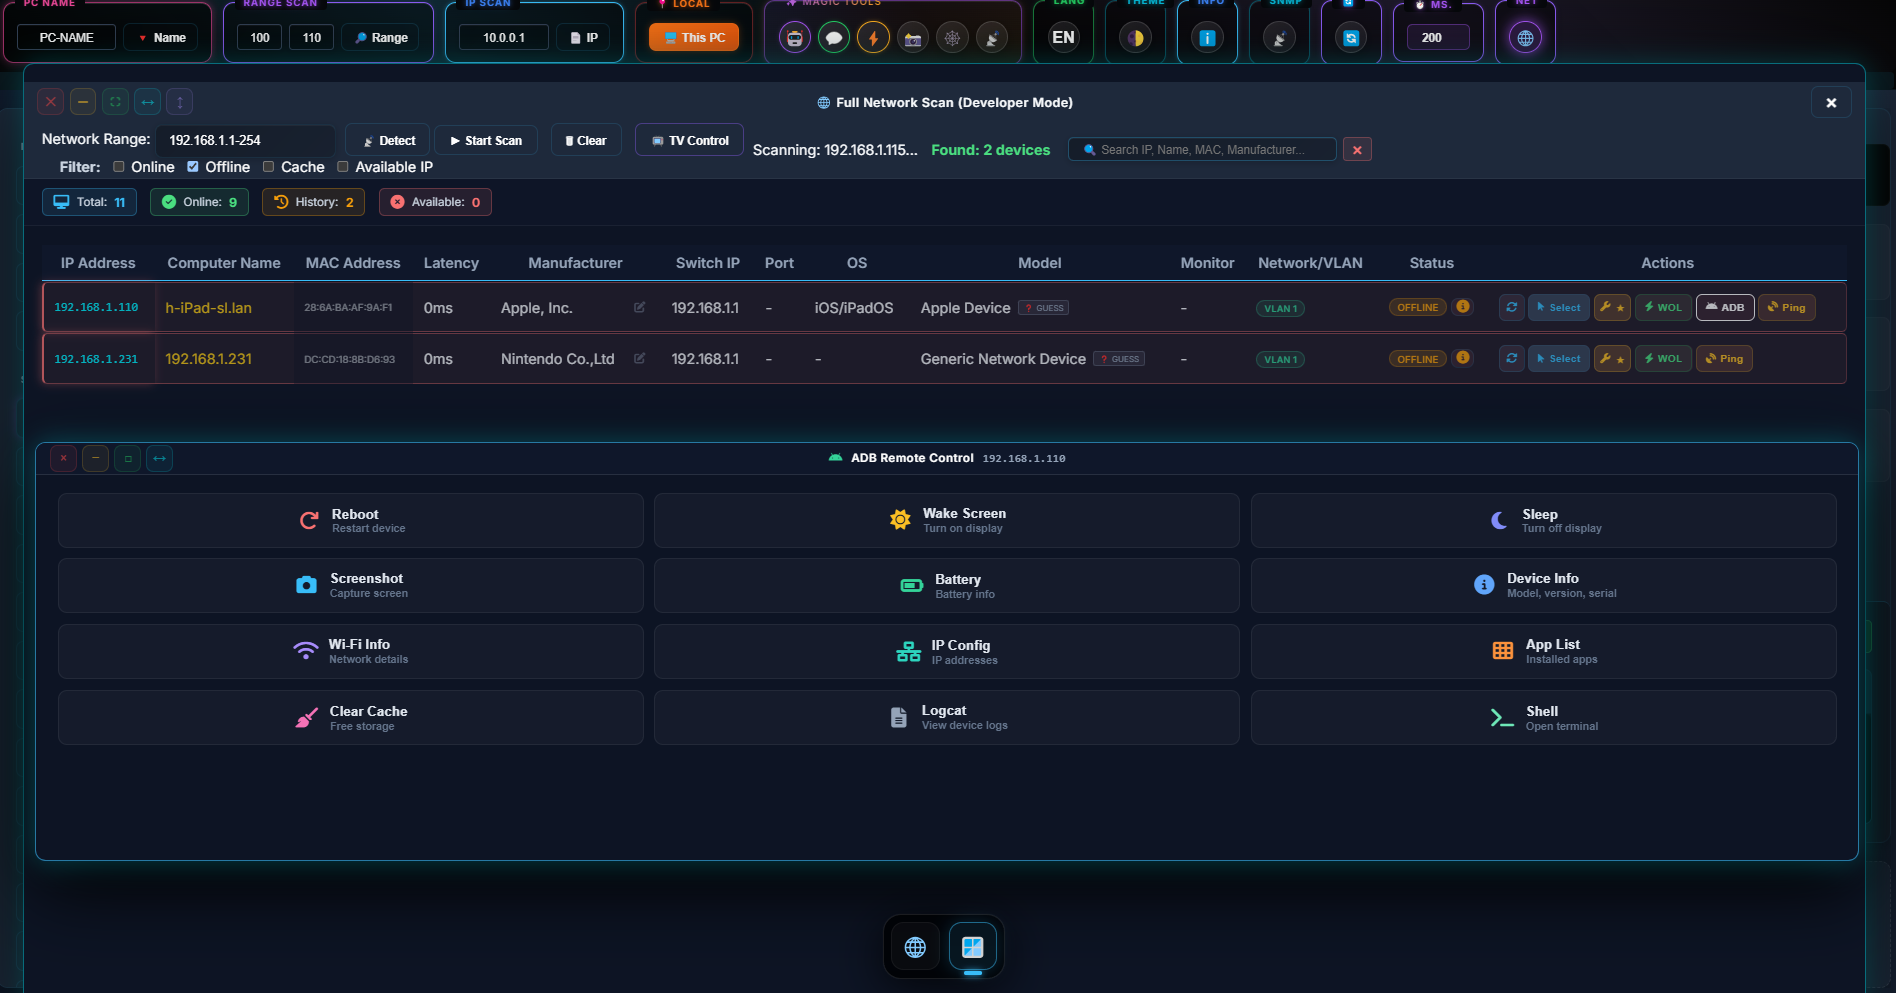Click the IP Scan address field

[504, 38]
